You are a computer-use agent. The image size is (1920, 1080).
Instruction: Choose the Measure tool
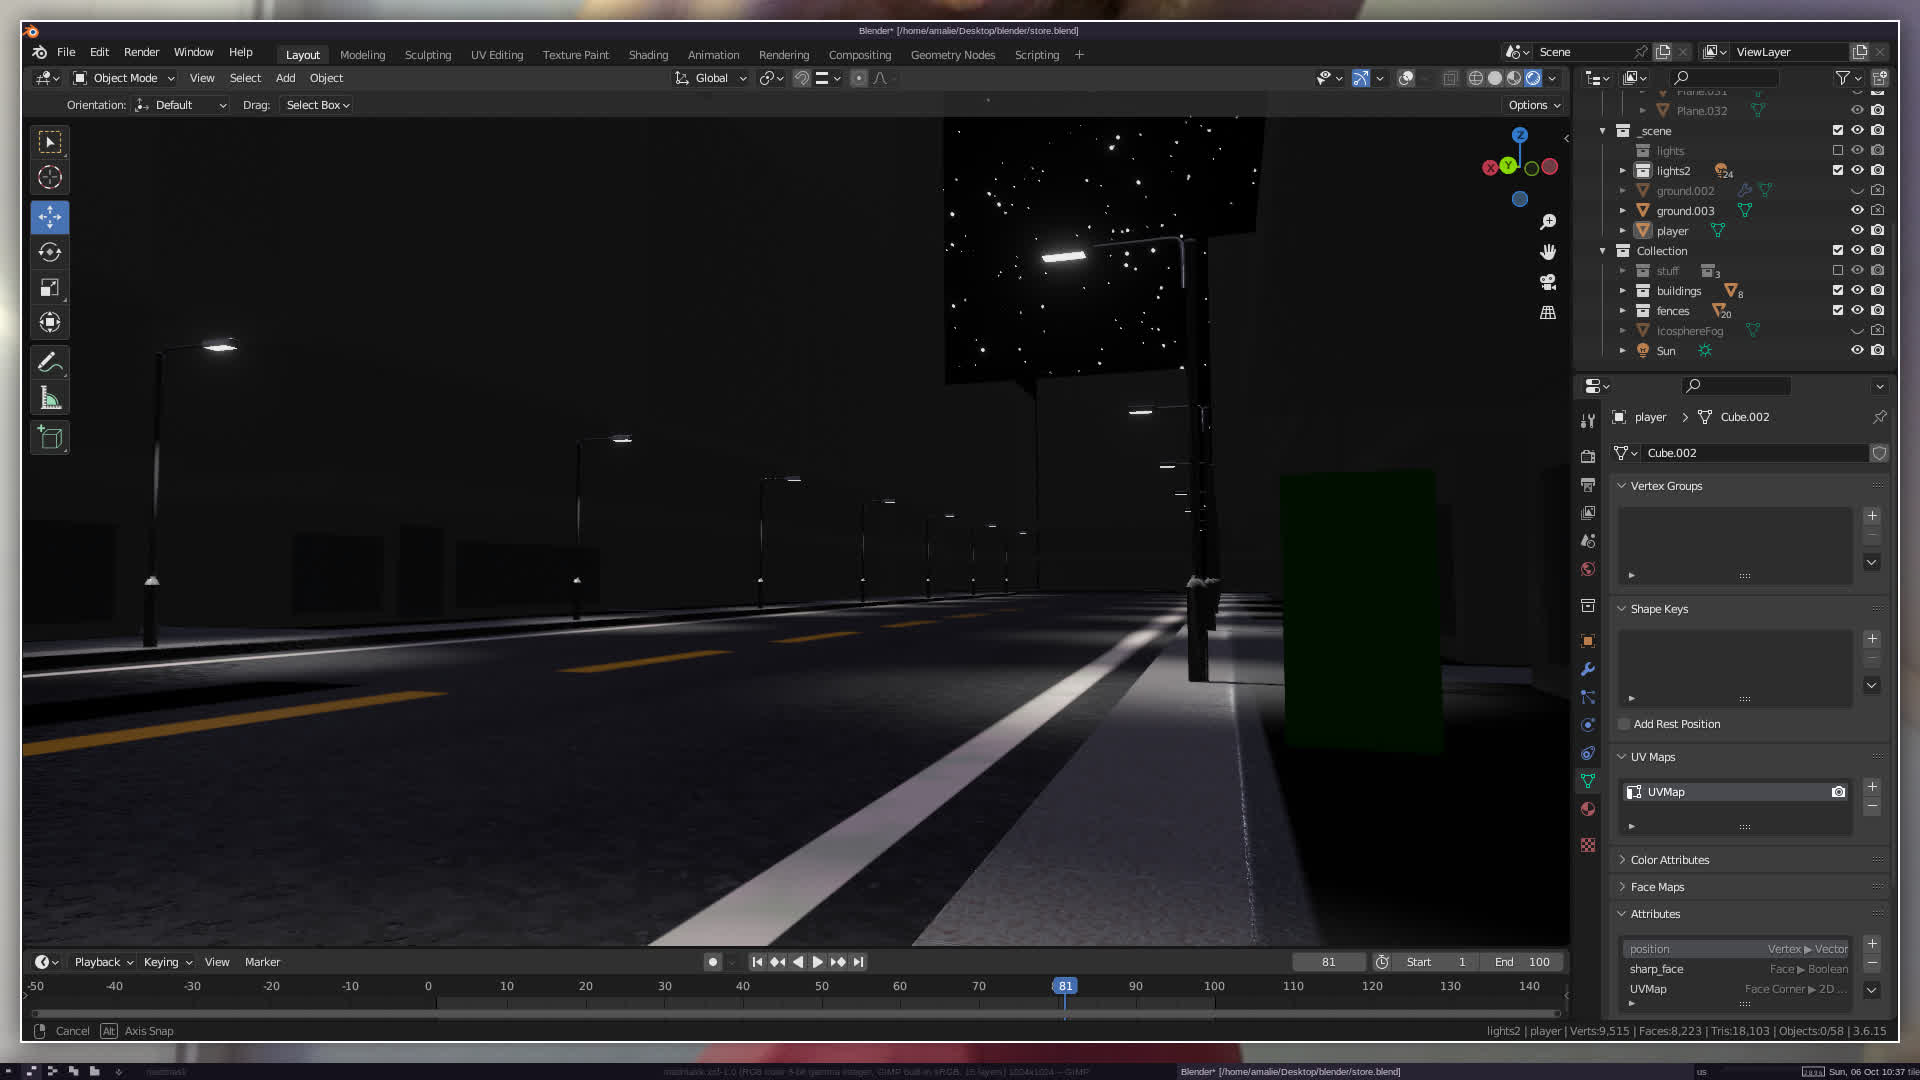click(x=50, y=399)
